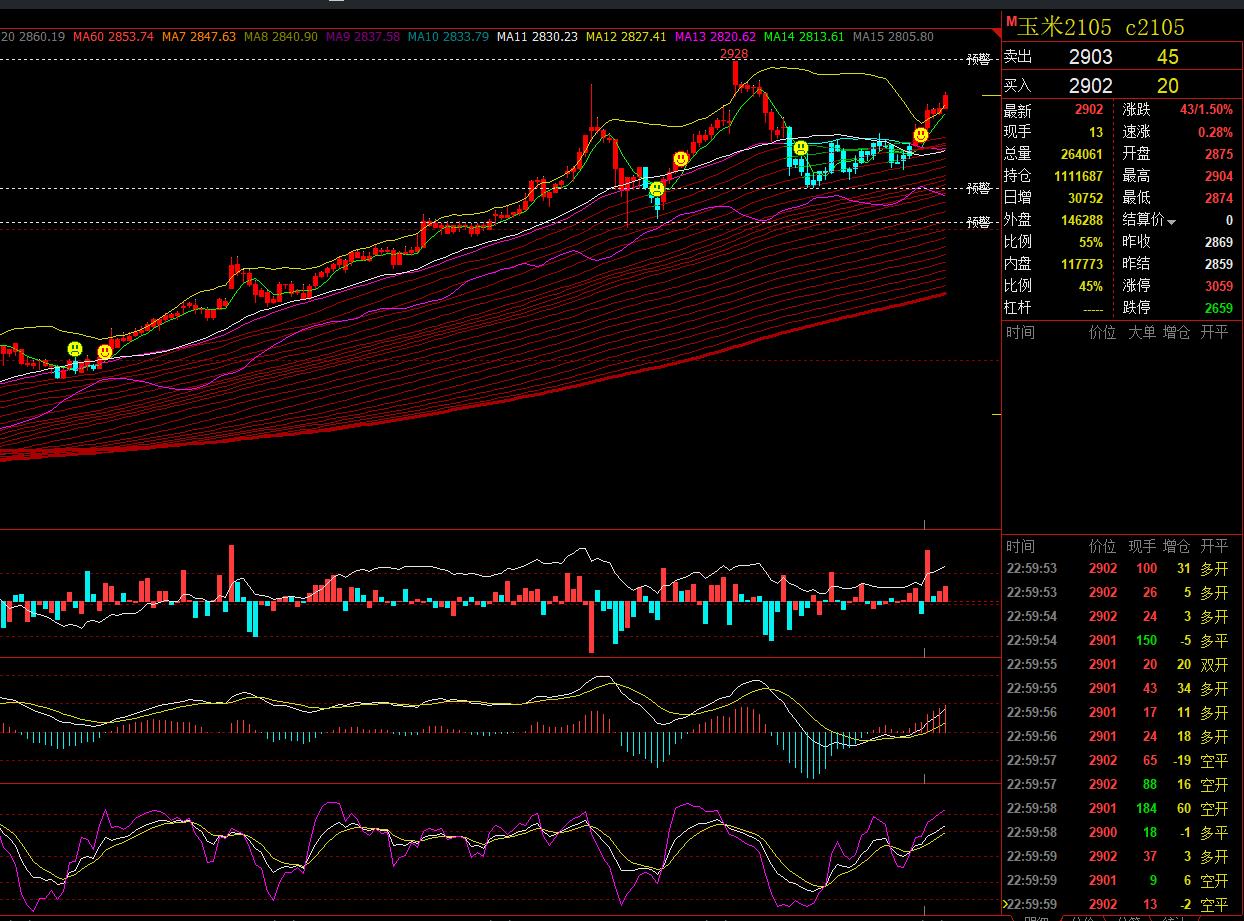This screenshot has height=921, width=1244.
Task: Click the smiley signal beside the newest candles
Action: pos(920,135)
